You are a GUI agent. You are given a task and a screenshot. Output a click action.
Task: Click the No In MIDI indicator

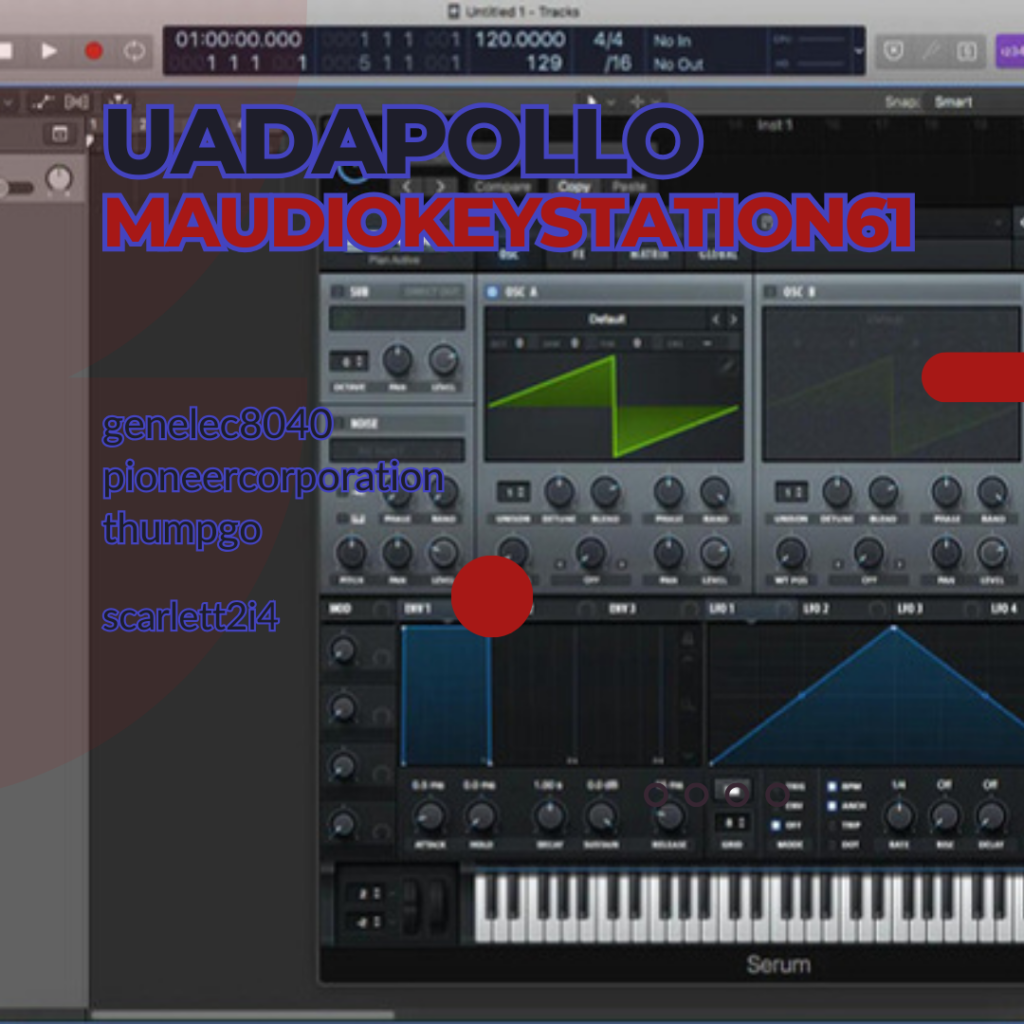click(672, 40)
